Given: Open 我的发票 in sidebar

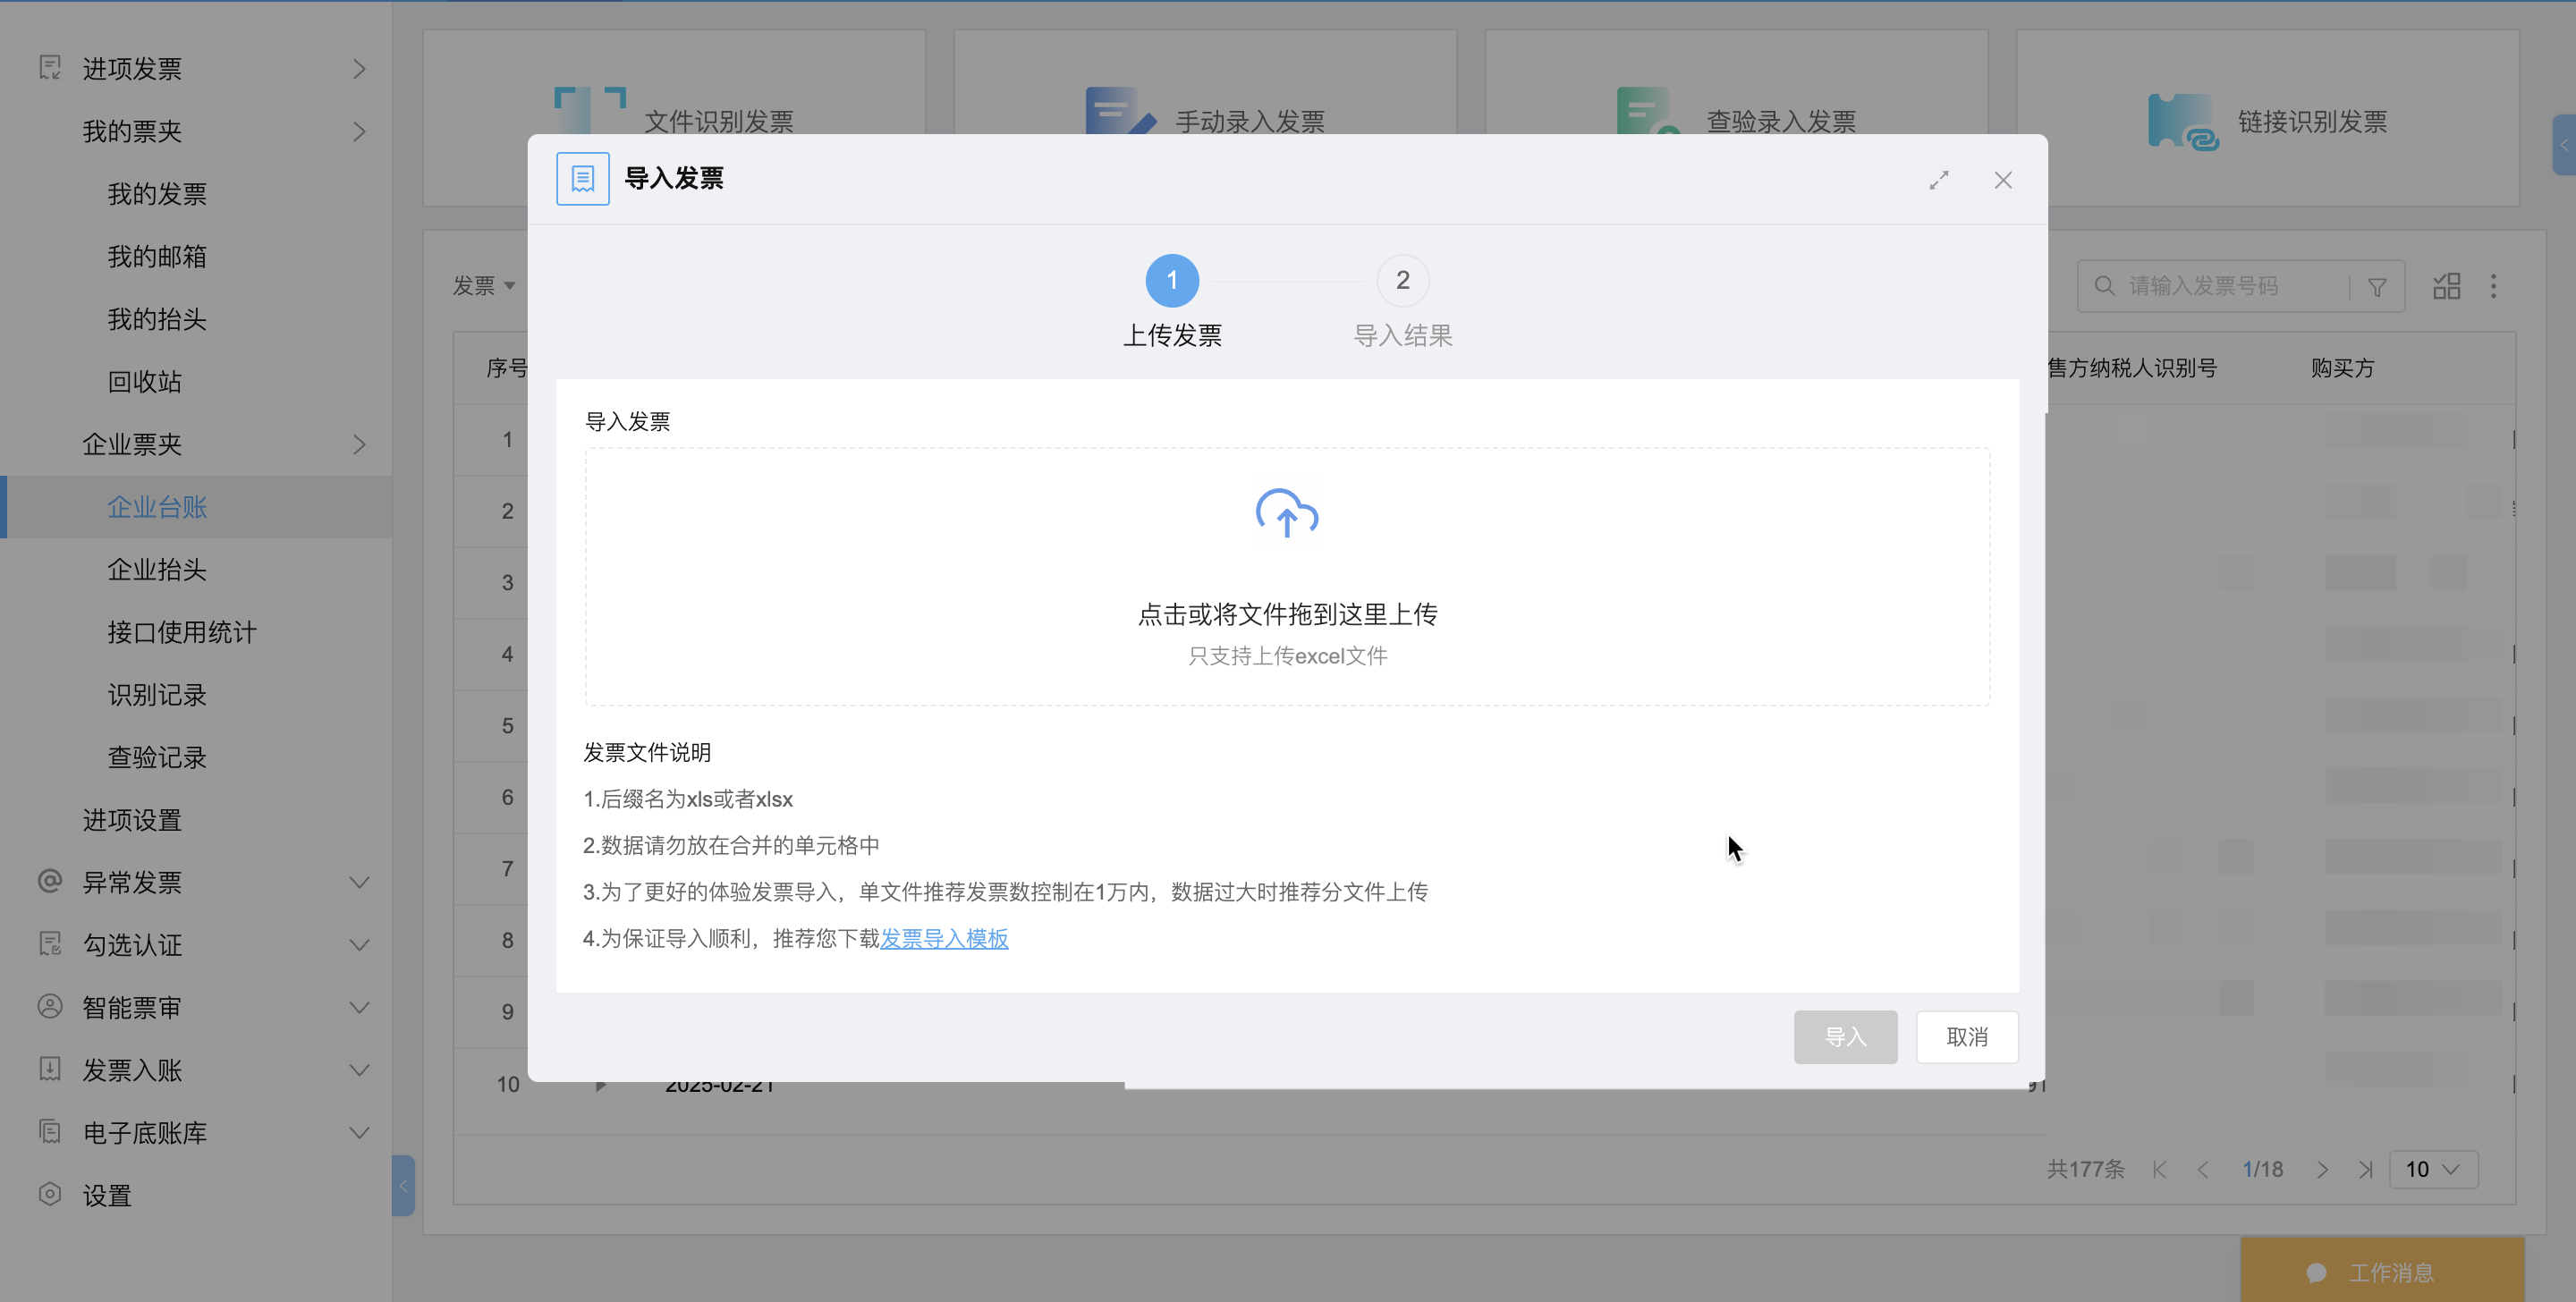Looking at the screenshot, I should click(157, 194).
